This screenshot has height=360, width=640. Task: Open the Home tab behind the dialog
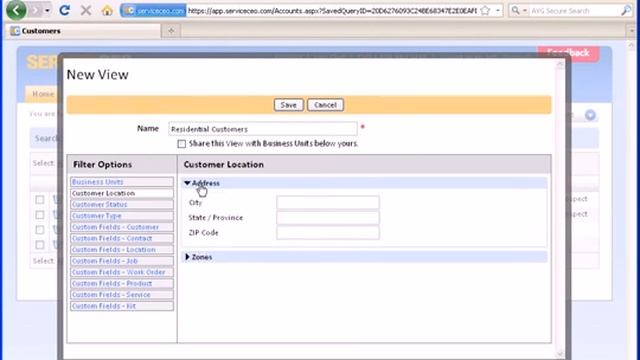point(42,94)
